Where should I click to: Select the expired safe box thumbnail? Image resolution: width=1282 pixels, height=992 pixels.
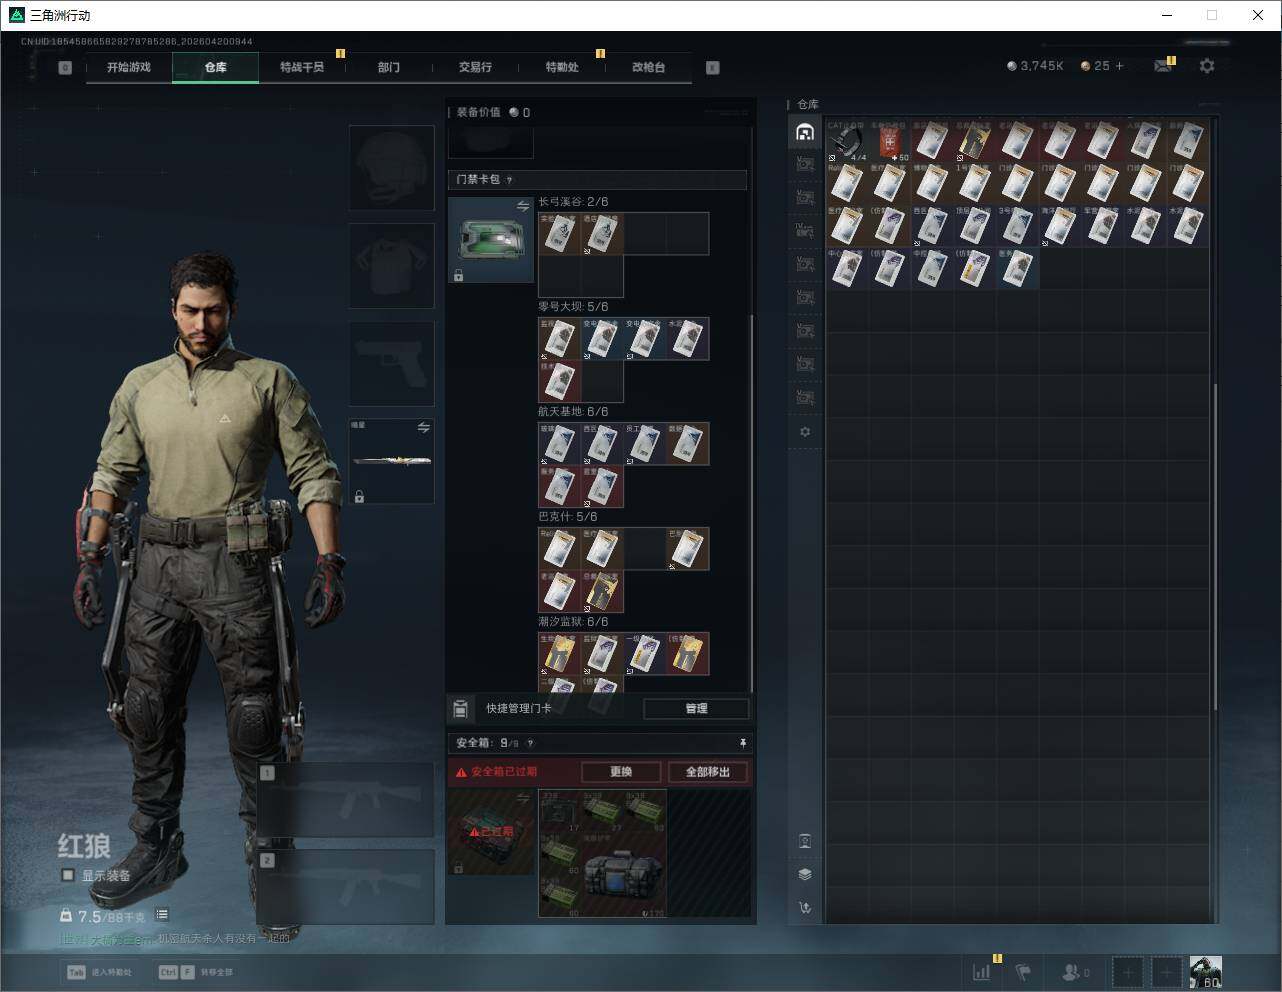[491, 831]
